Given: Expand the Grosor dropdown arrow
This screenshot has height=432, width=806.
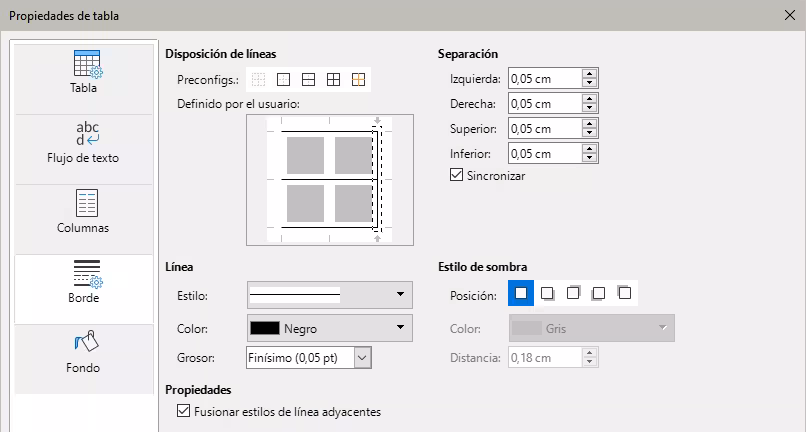Looking at the screenshot, I should 362,358.
